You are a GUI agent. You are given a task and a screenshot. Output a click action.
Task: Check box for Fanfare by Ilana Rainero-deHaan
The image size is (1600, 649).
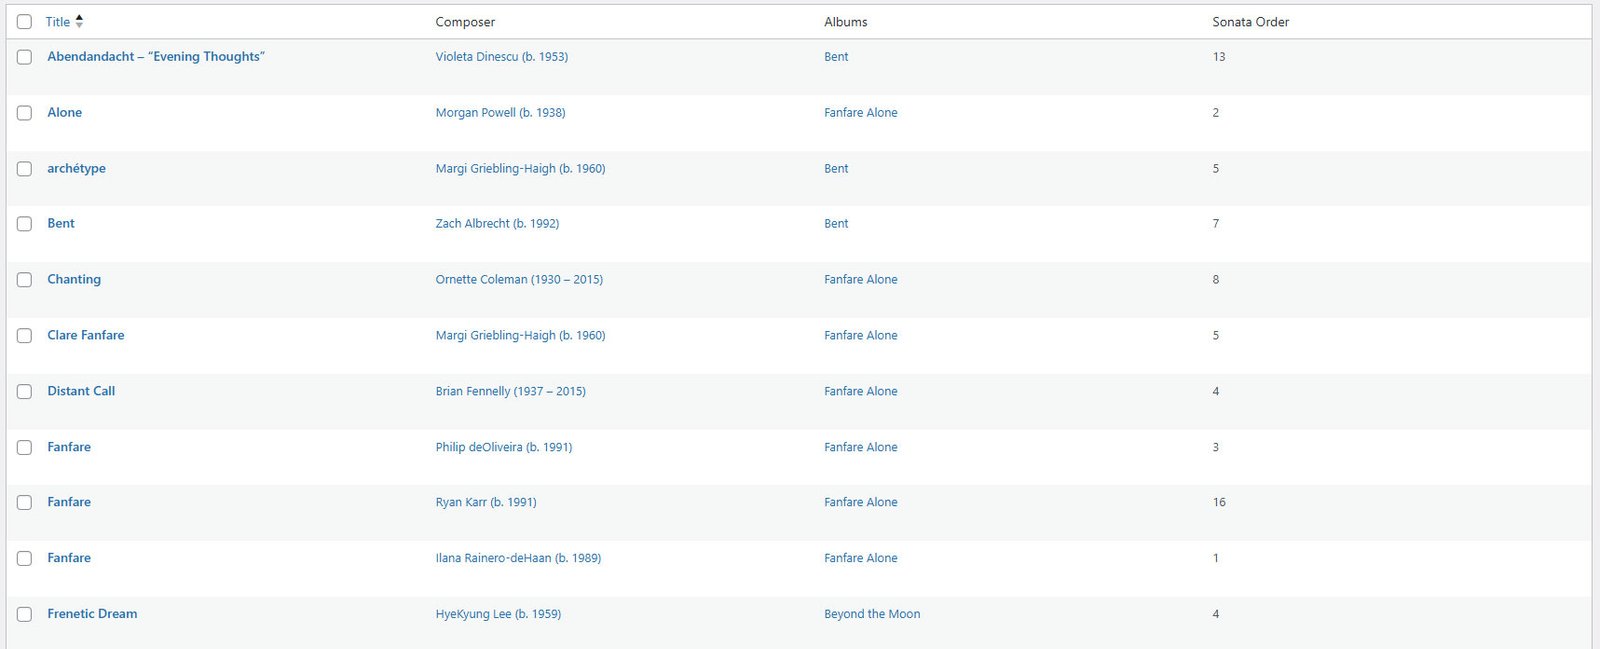(x=24, y=559)
